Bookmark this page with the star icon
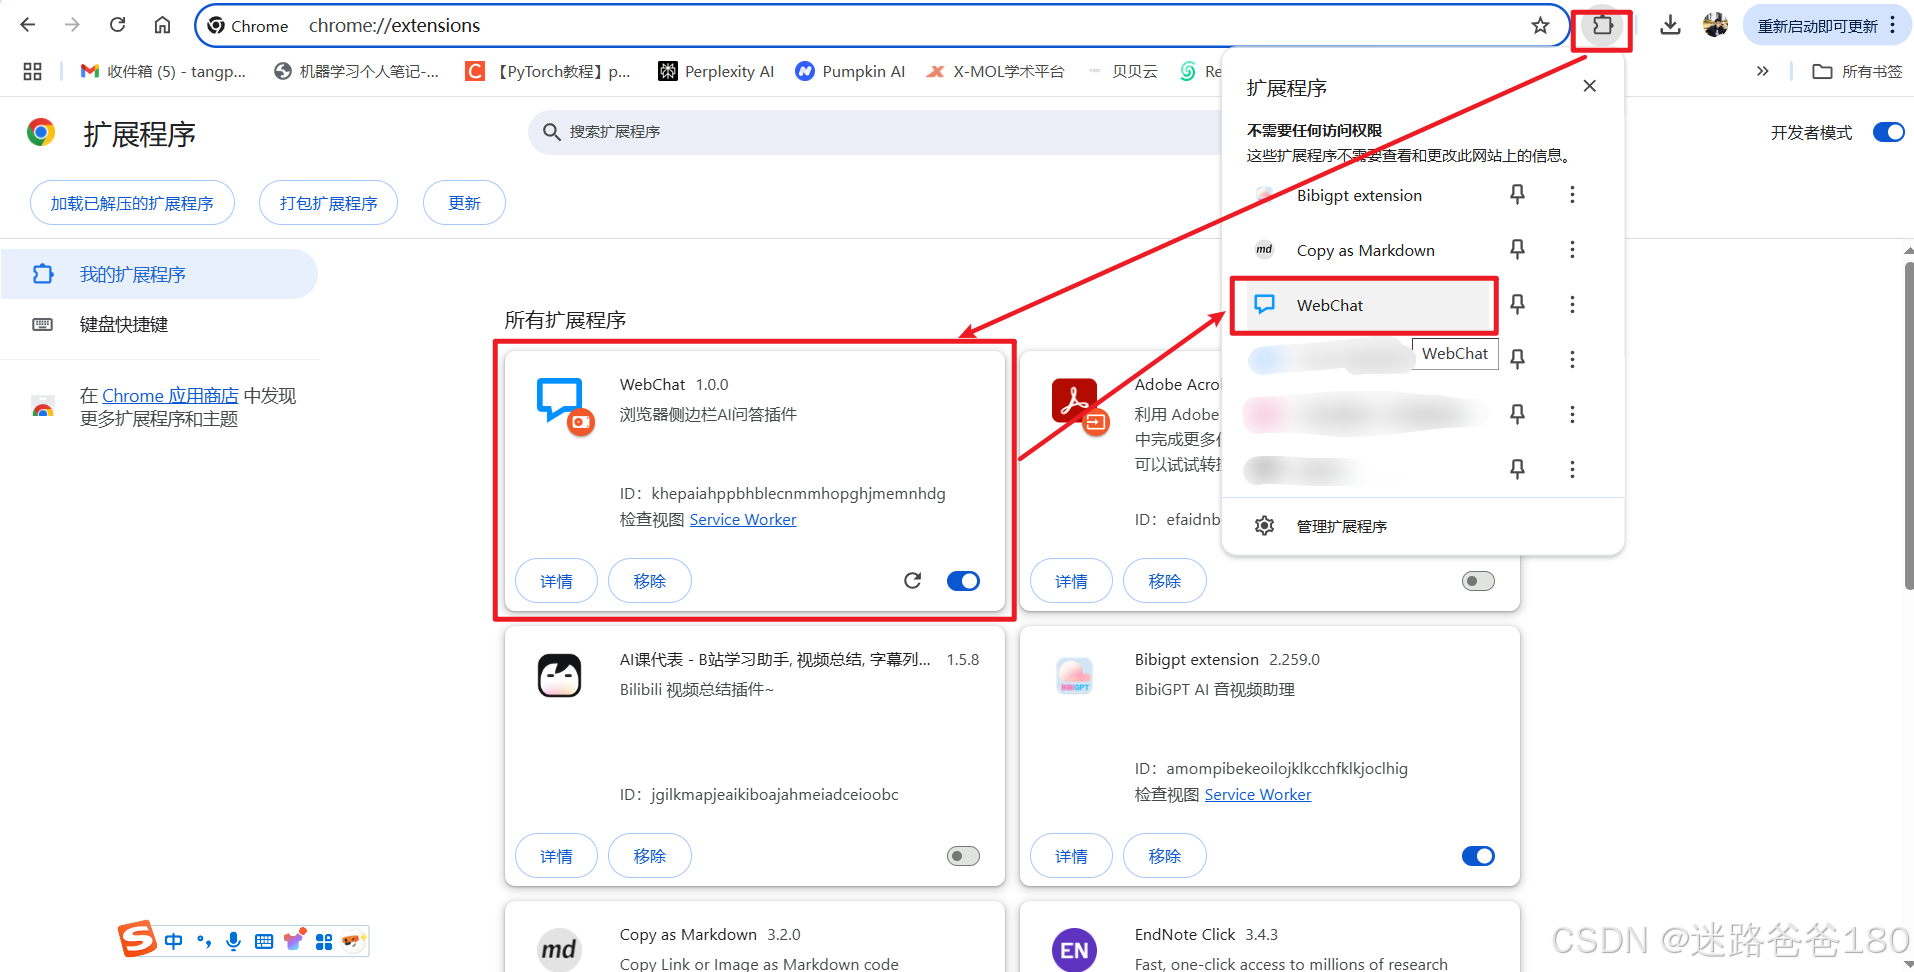This screenshot has height=972, width=1914. coord(1540,25)
